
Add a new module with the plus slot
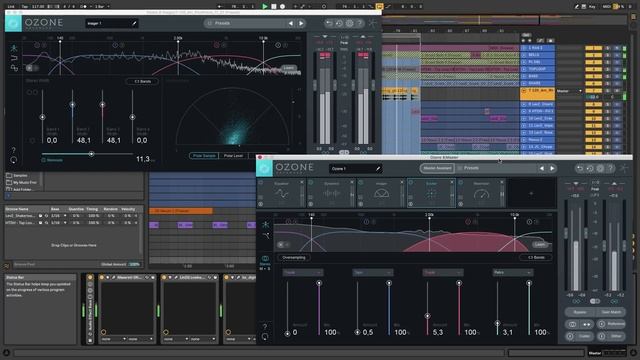point(531,193)
